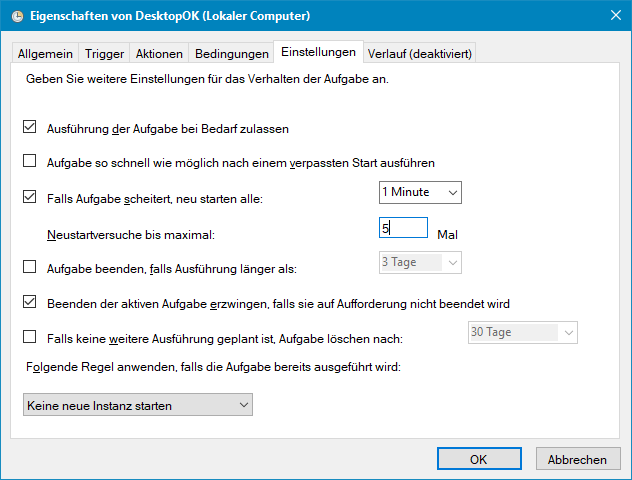This screenshot has width=632, height=480.
Task: Open the Verlauf (deaktiviert) tab
Action: 420,54
